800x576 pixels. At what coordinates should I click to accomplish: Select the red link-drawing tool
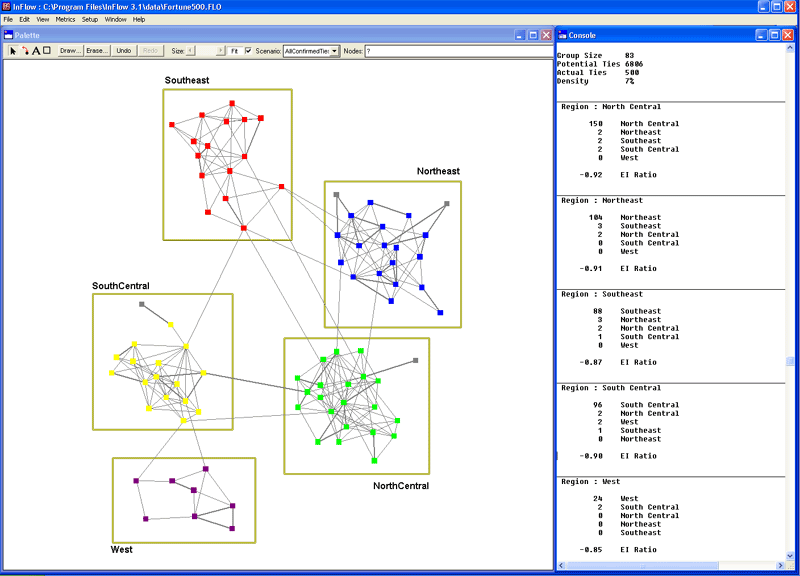[24, 51]
